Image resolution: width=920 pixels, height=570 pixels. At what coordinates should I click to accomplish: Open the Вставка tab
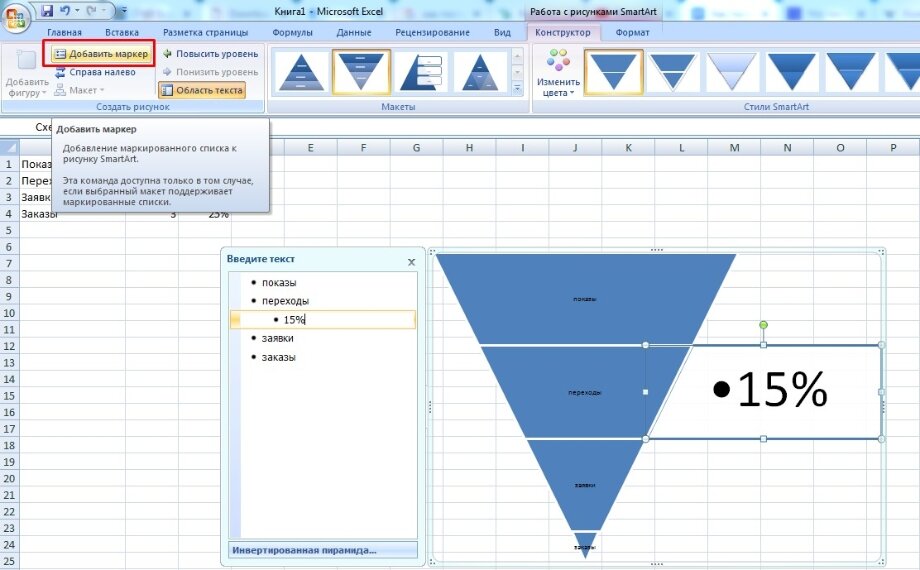[122, 32]
